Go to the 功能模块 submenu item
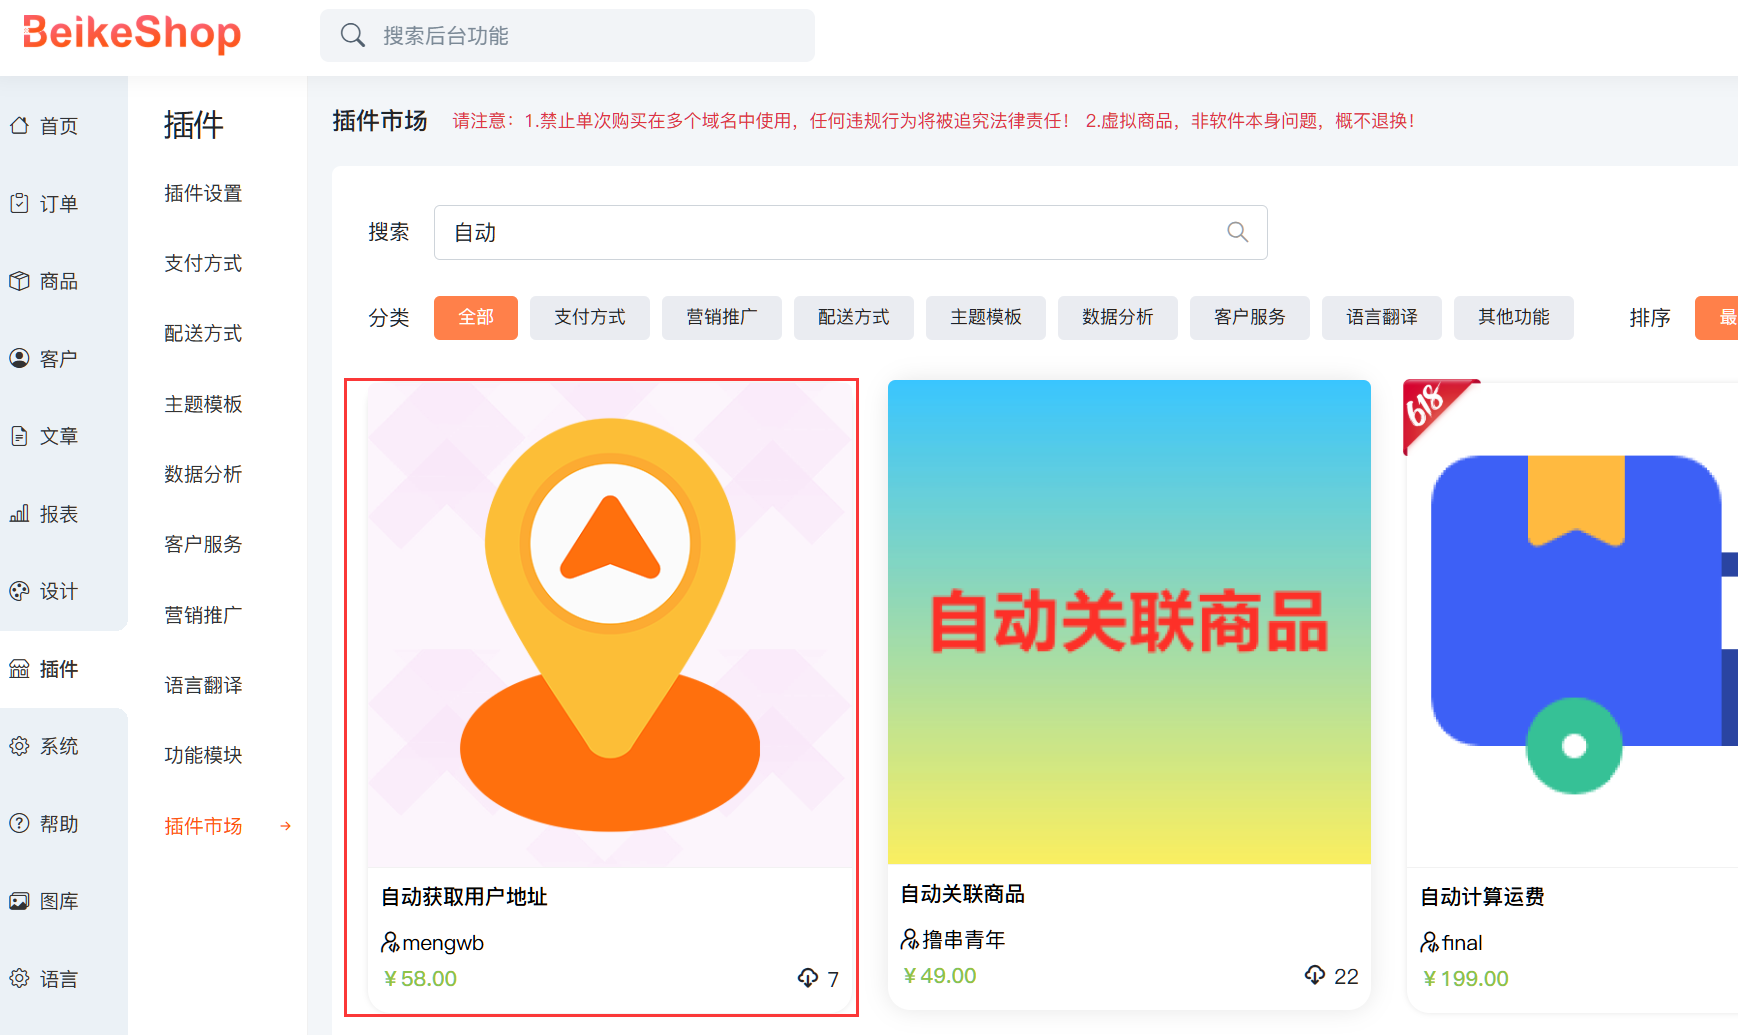This screenshot has width=1738, height=1035. [203, 755]
